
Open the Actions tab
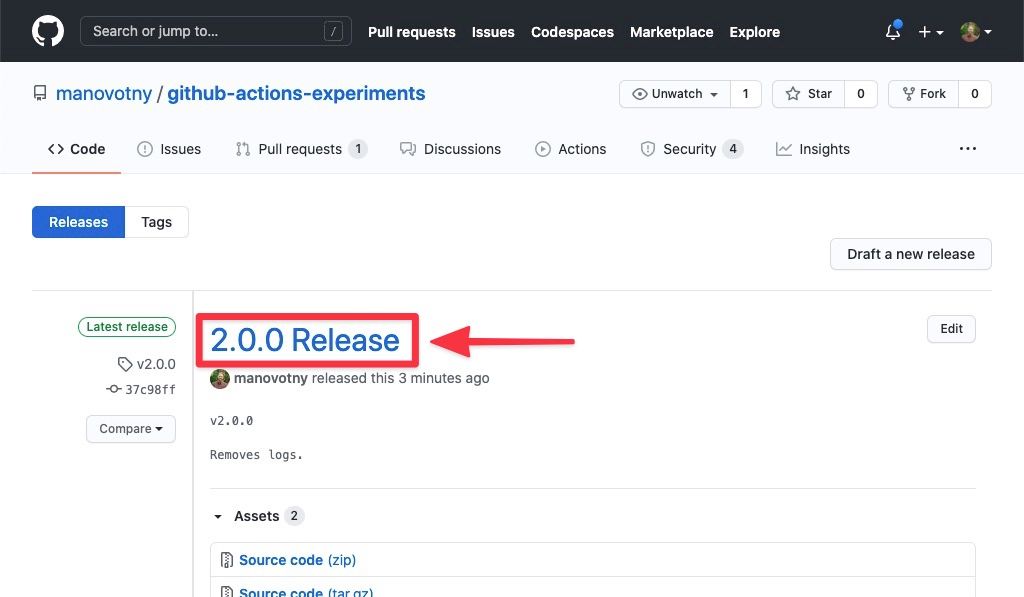point(571,149)
